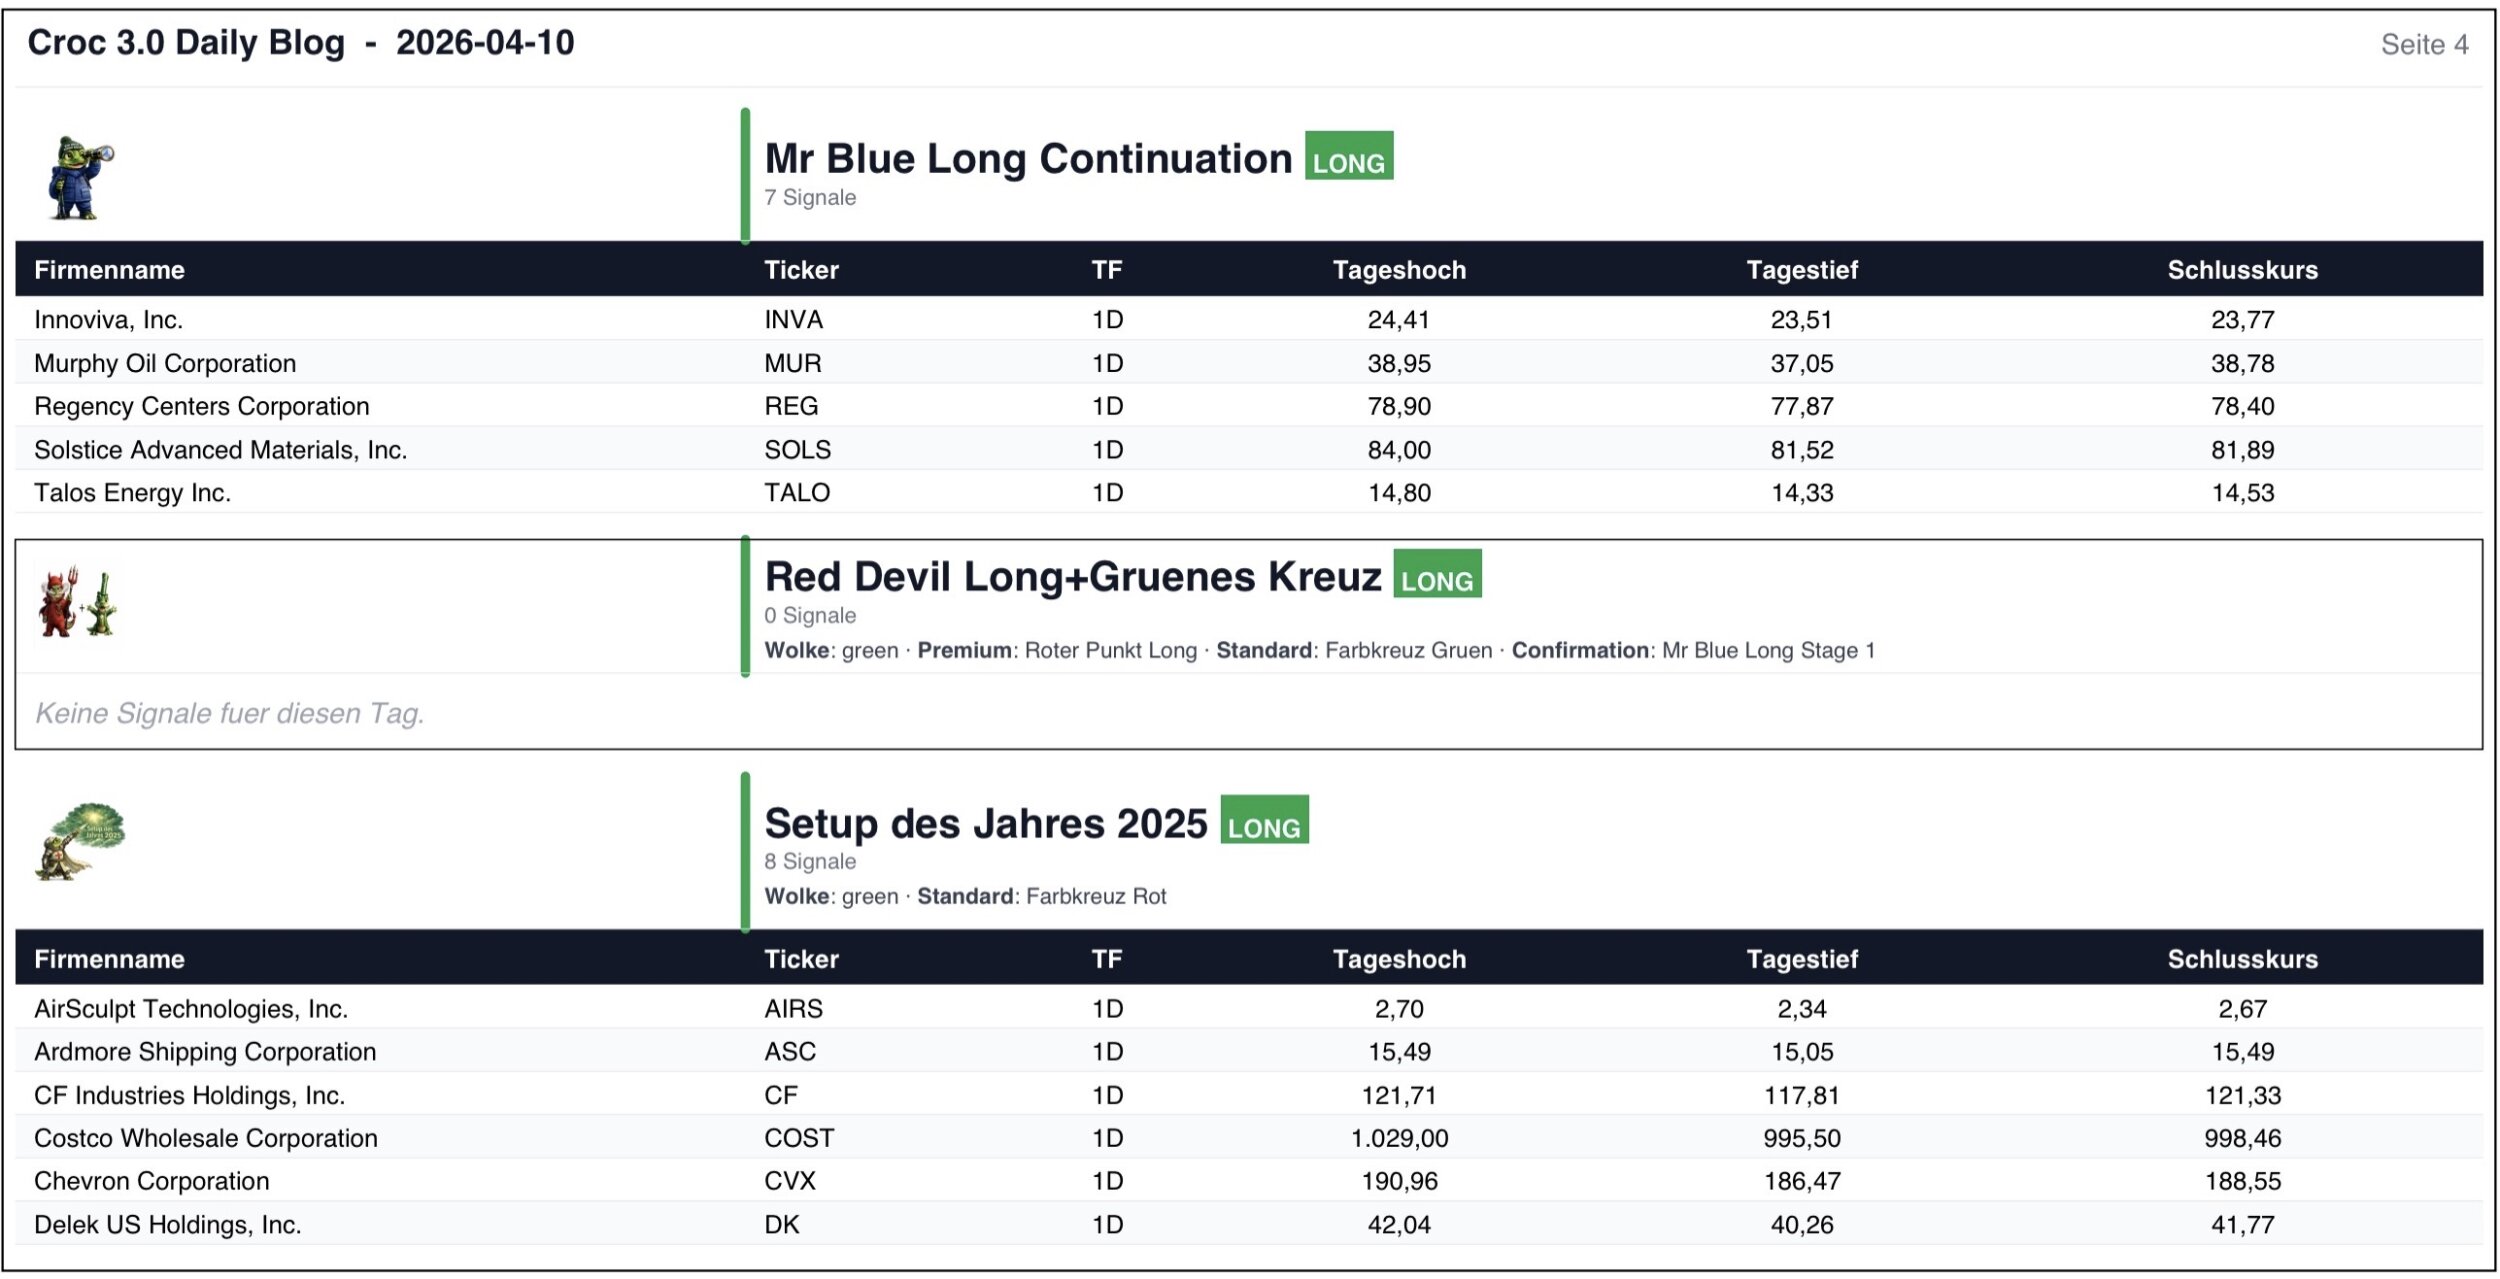Click the Red Devil and green croc icon
This screenshot has height=1279, width=2500.
point(78,603)
